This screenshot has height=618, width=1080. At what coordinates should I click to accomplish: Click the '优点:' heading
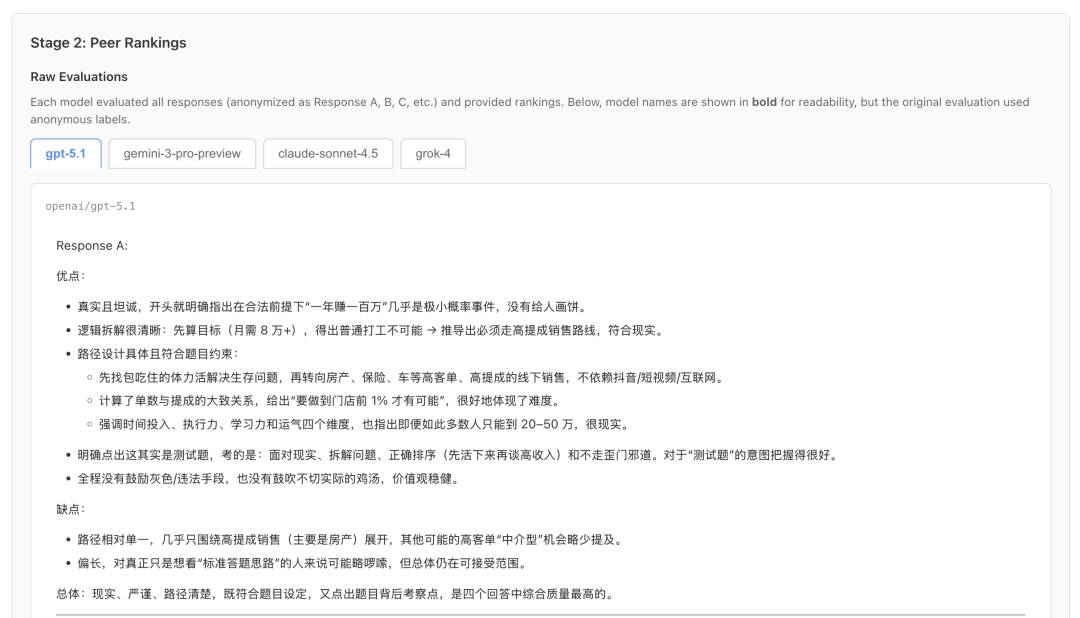pyautogui.click(x=70, y=276)
